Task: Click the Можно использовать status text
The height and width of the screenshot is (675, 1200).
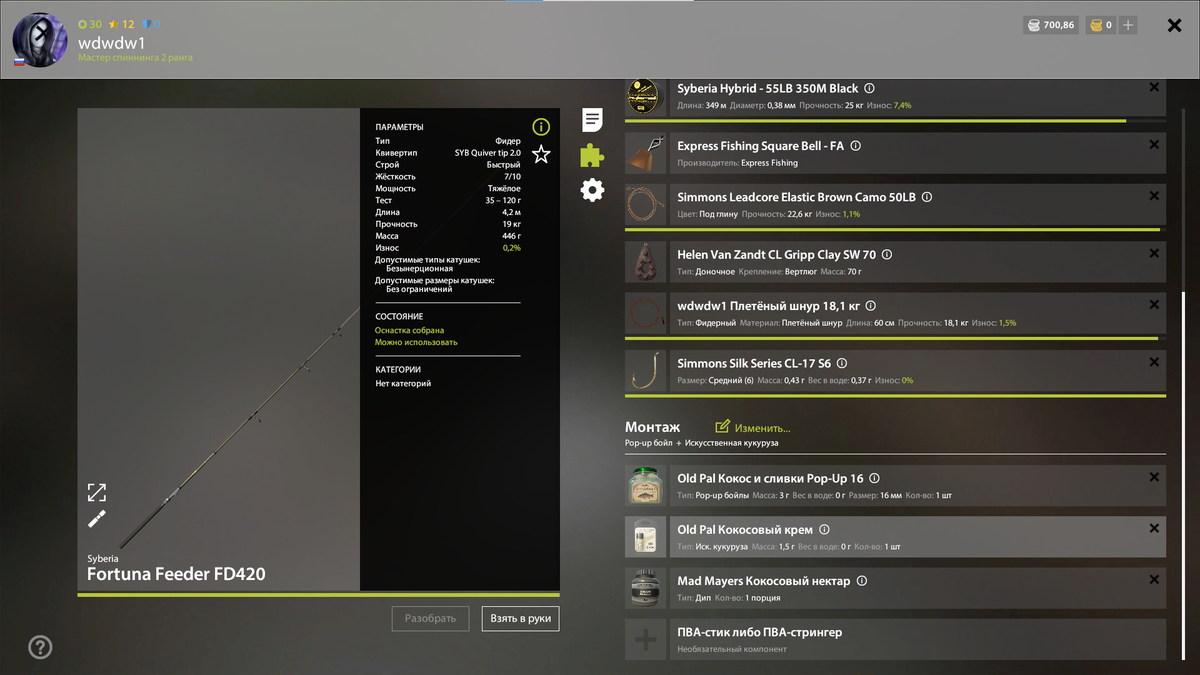Action: (416, 342)
